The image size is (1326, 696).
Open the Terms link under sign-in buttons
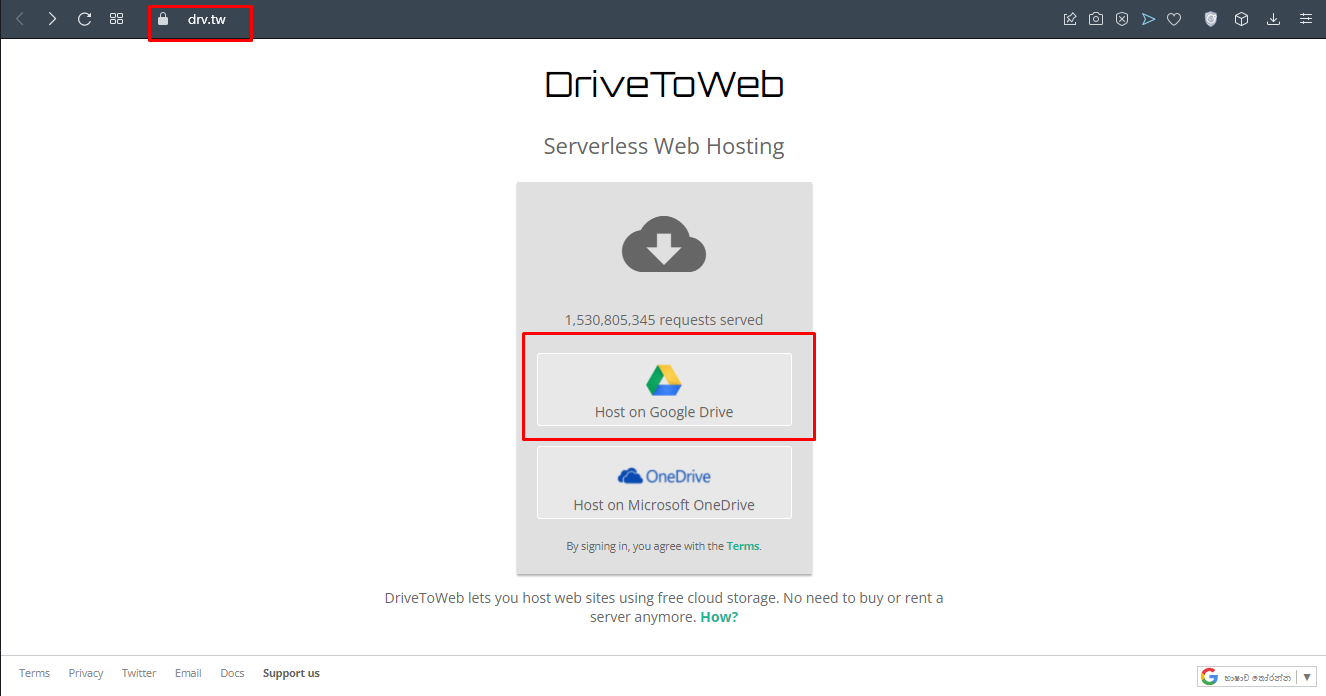(x=743, y=546)
